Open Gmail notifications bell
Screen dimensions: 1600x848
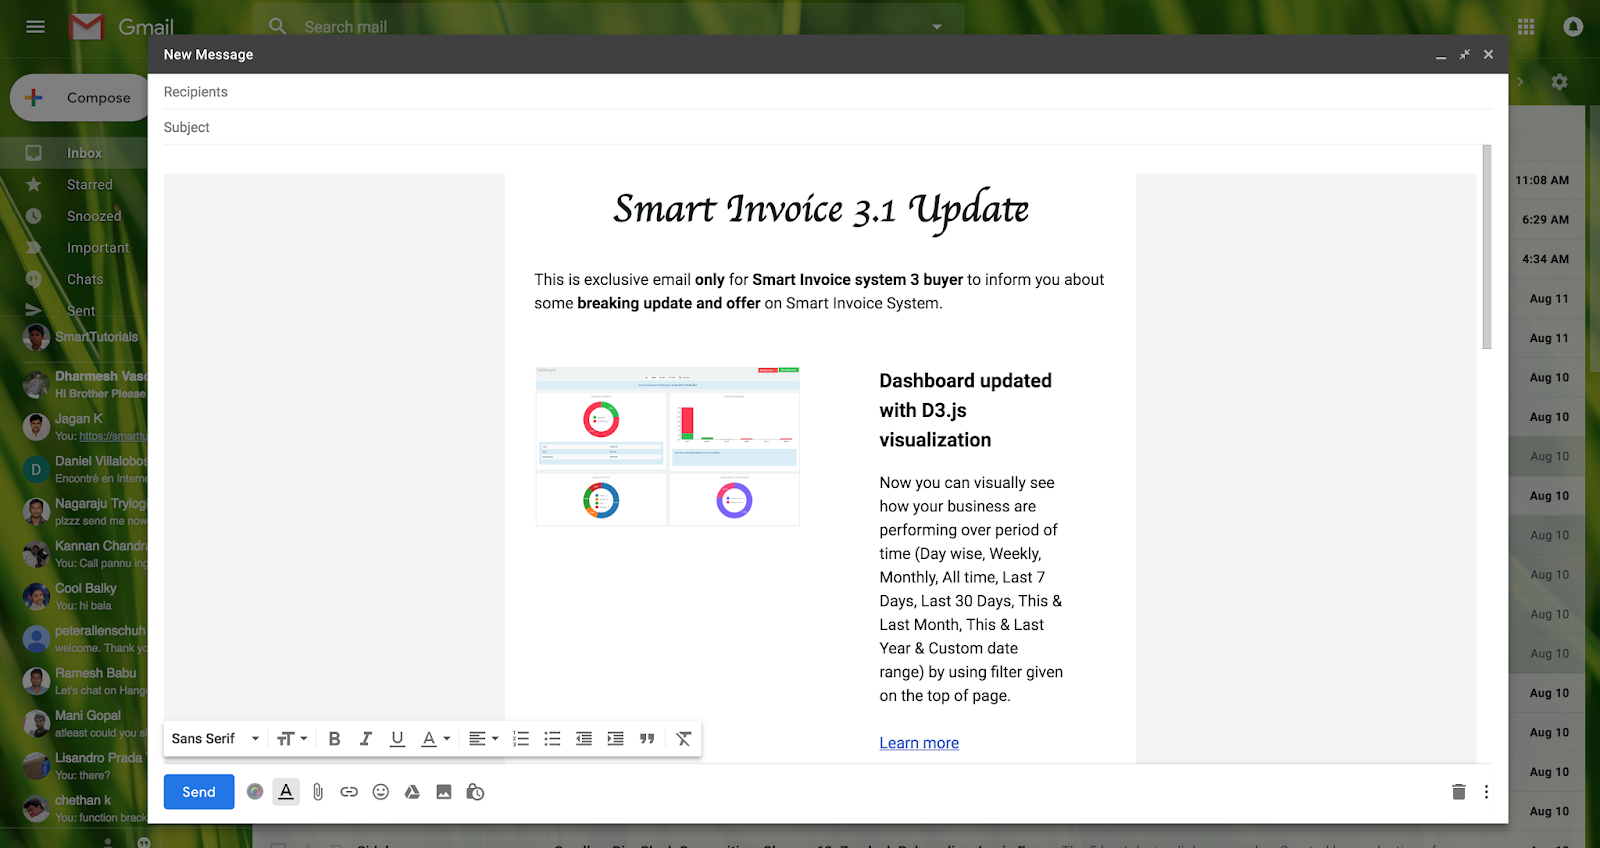(x=1573, y=27)
